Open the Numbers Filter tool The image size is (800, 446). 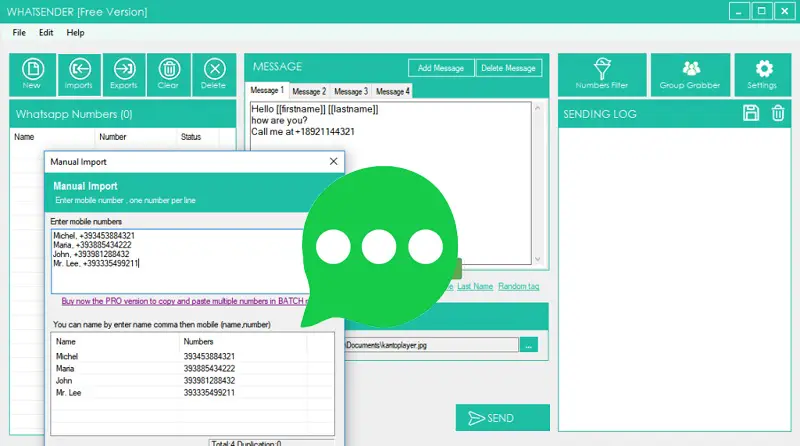point(602,75)
